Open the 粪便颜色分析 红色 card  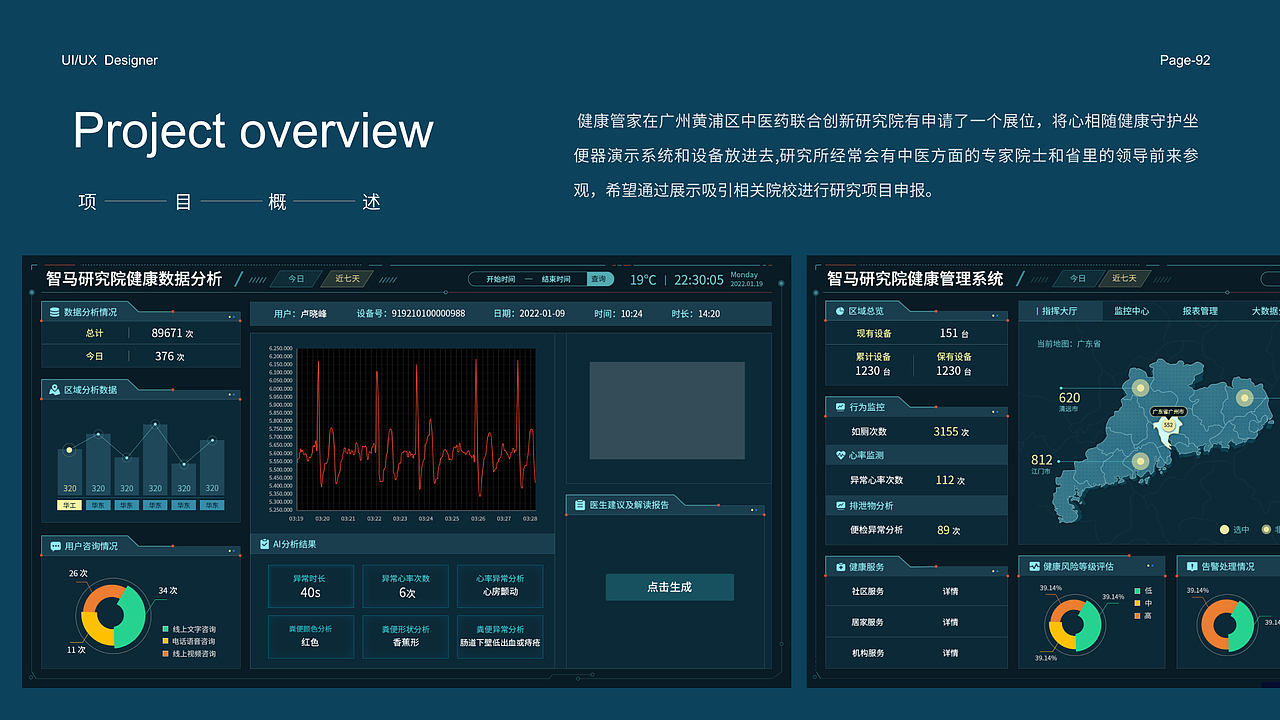pos(310,637)
